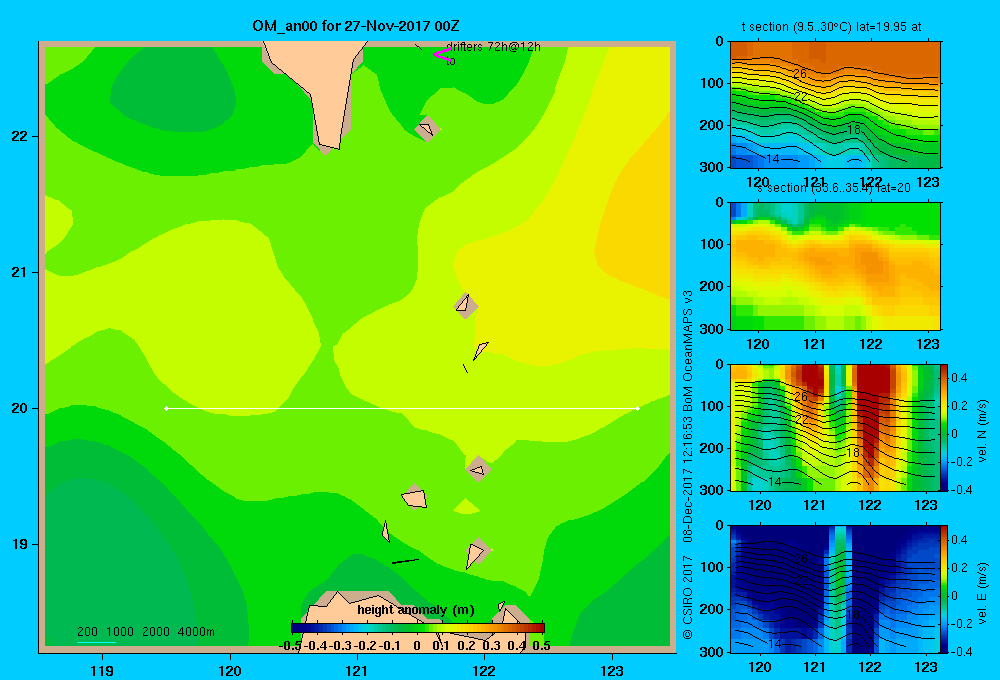
Task: Select the left endpoint of the white section line
Action: coord(166,408)
